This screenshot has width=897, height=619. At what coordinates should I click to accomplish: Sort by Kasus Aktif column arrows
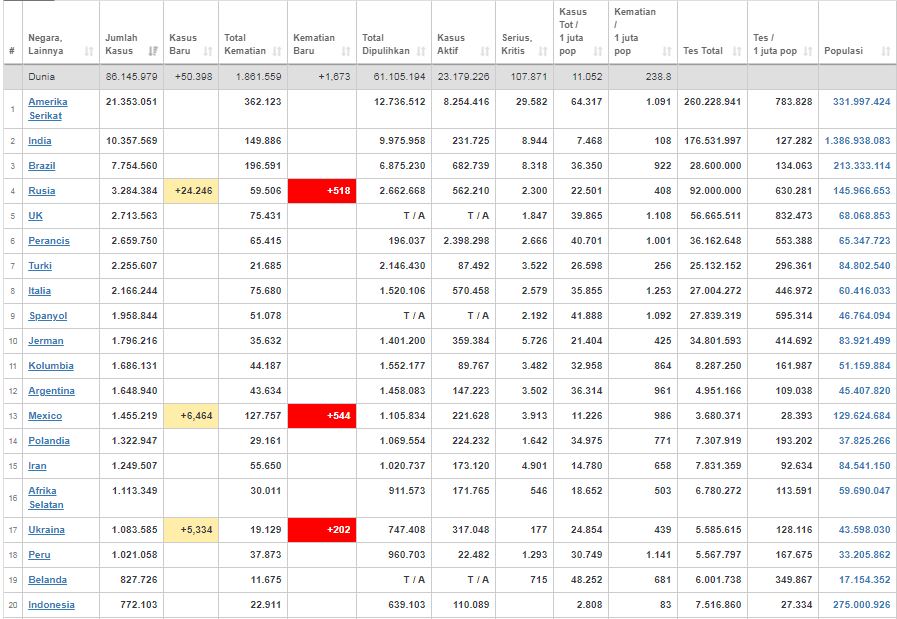click(x=485, y=51)
